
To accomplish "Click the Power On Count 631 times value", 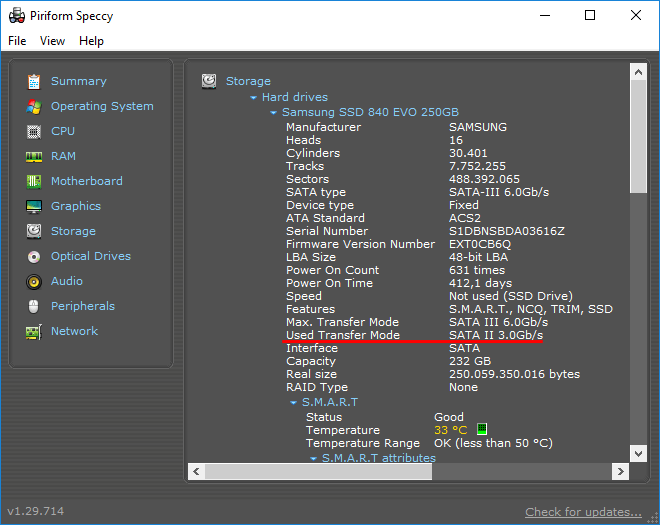I will [x=477, y=270].
